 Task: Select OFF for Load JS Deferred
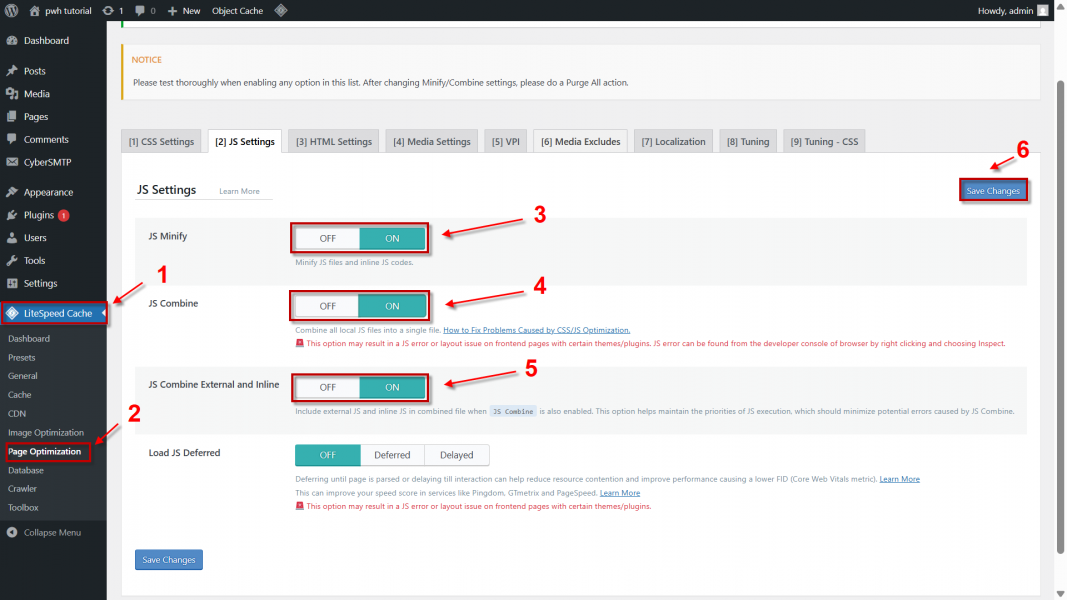click(327, 455)
